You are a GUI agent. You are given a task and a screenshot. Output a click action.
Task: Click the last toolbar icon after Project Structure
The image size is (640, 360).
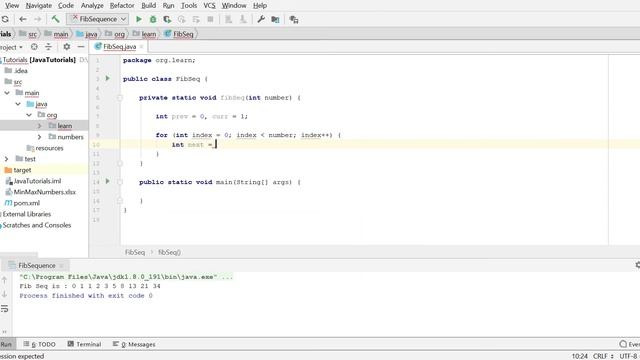[293, 19]
